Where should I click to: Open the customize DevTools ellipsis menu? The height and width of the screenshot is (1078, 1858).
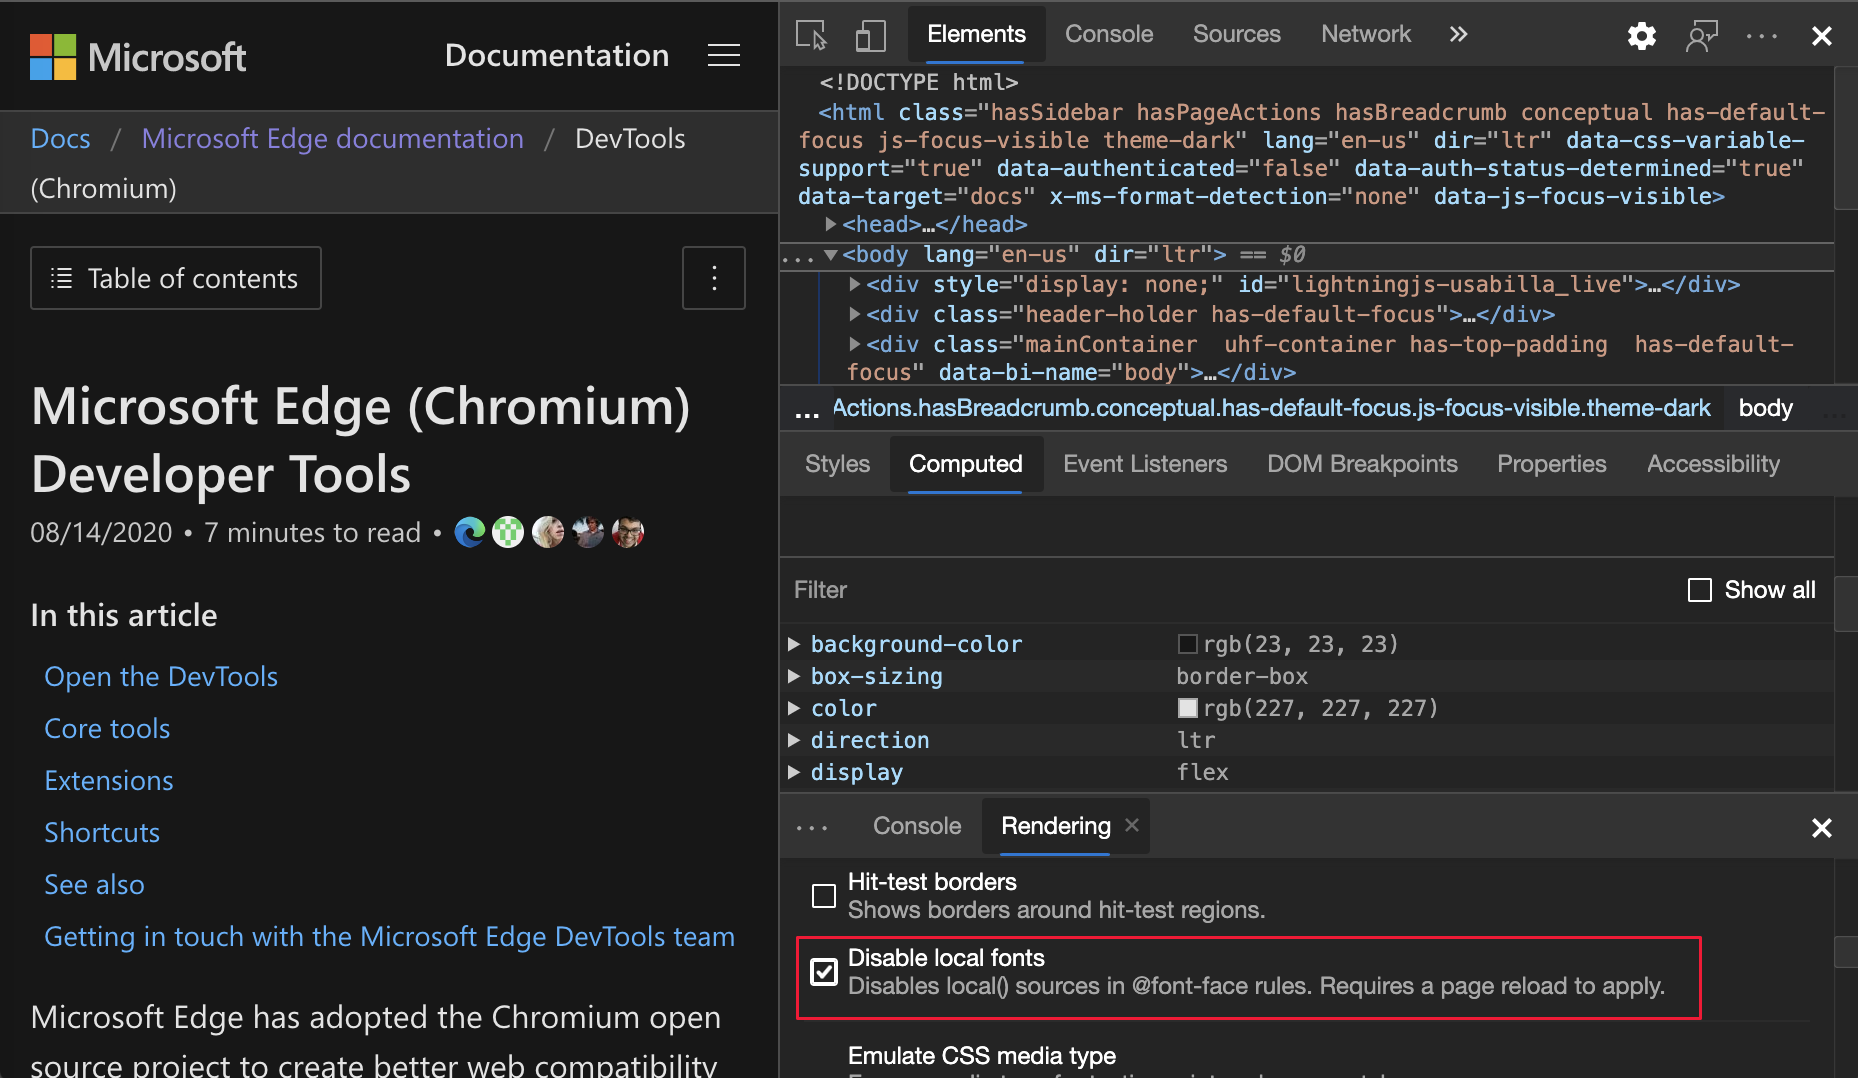click(x=1762, y=36)
